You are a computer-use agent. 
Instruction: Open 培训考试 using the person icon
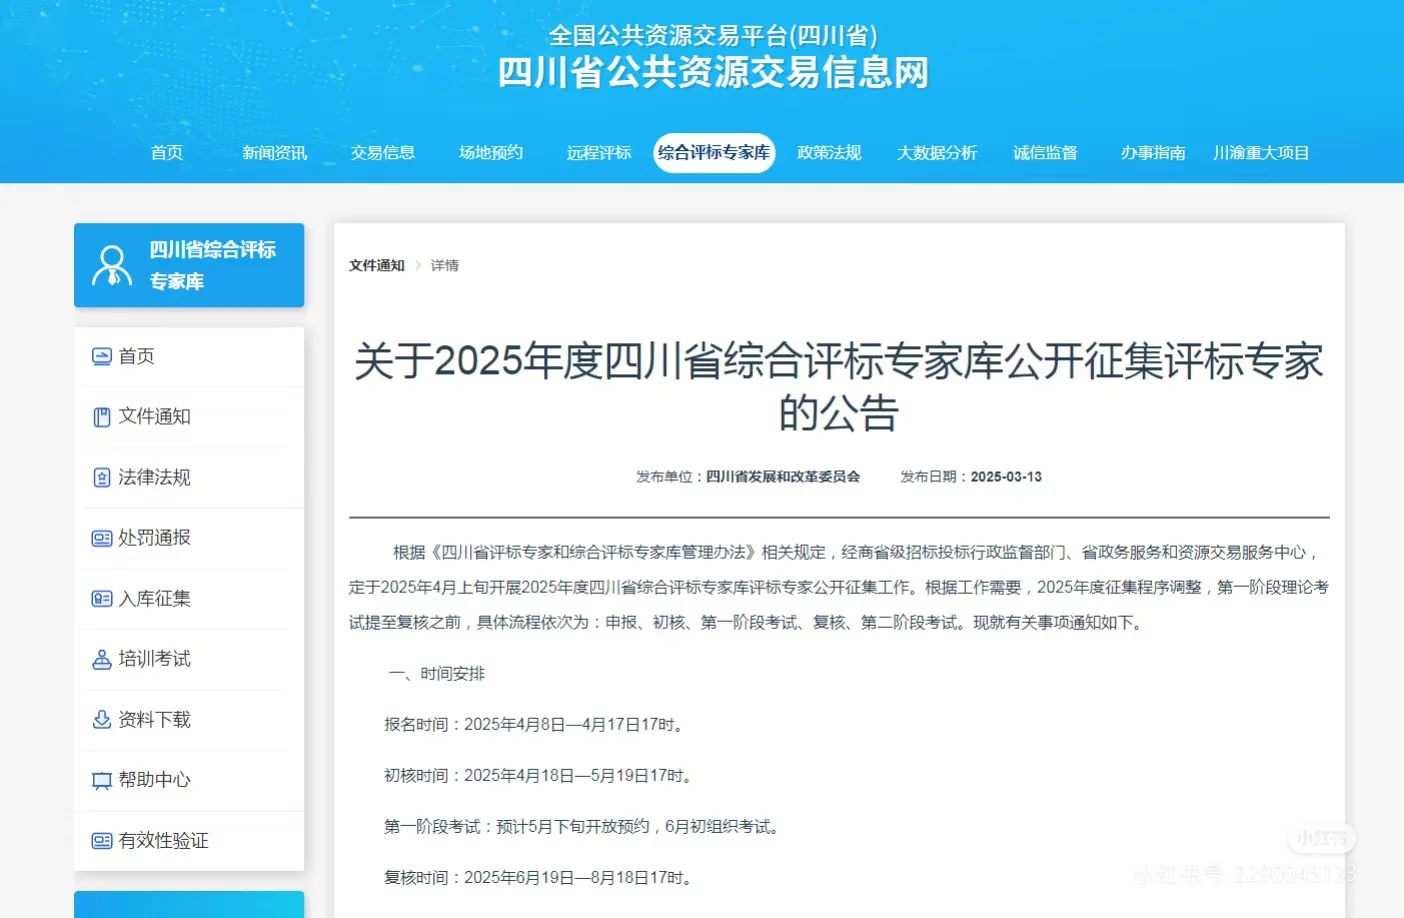101,659
